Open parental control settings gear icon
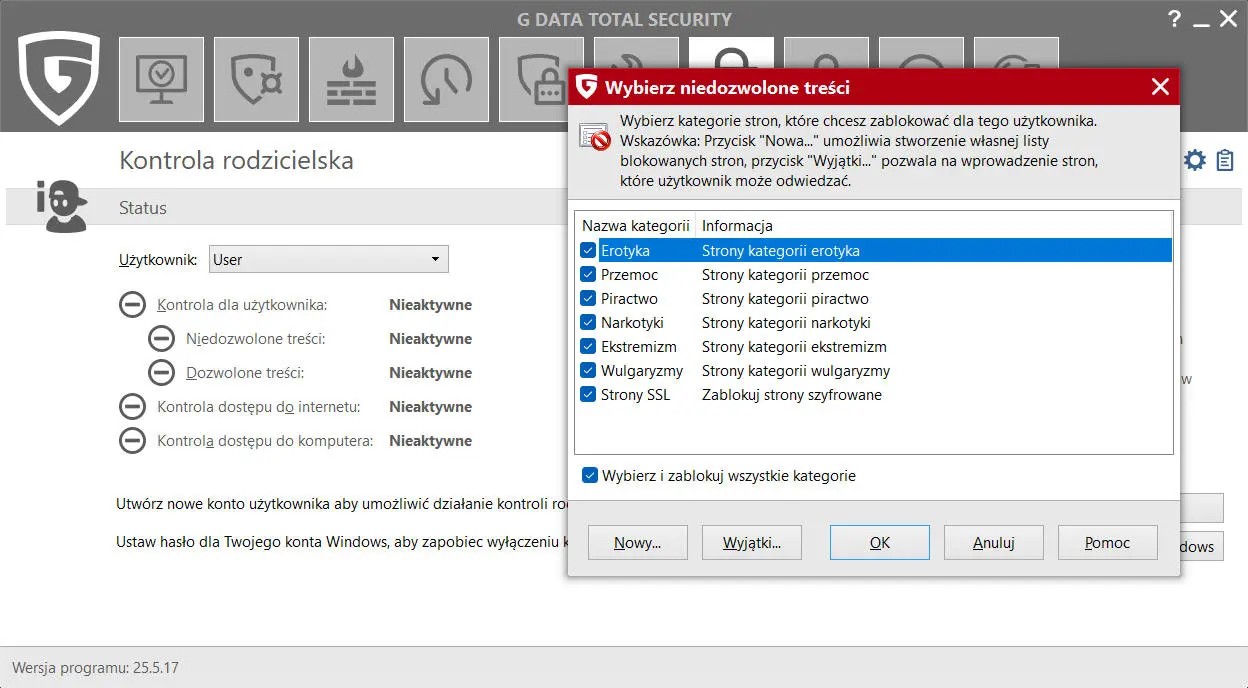This screenshot has height=688, width=1248. pyautogui.click(x=1194, y=159)
